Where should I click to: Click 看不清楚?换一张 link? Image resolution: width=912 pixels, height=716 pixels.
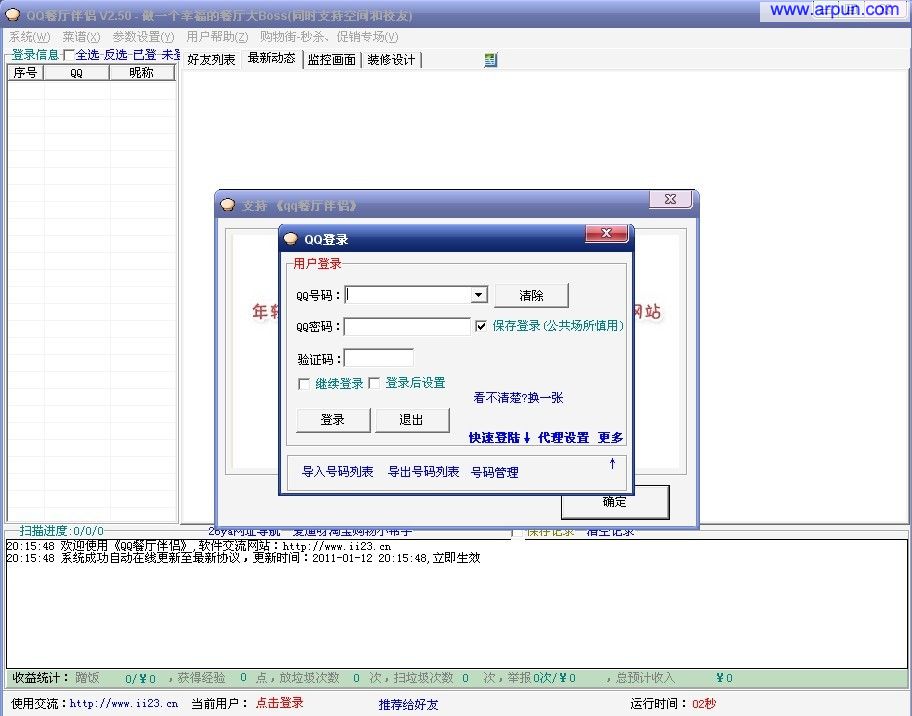(x=518, y=398)
